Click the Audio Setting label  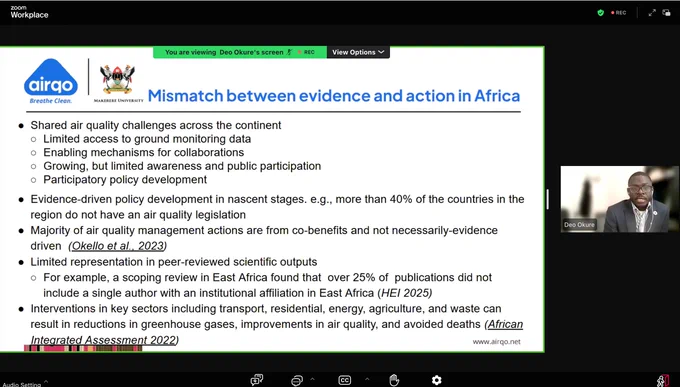coord(22,384)
